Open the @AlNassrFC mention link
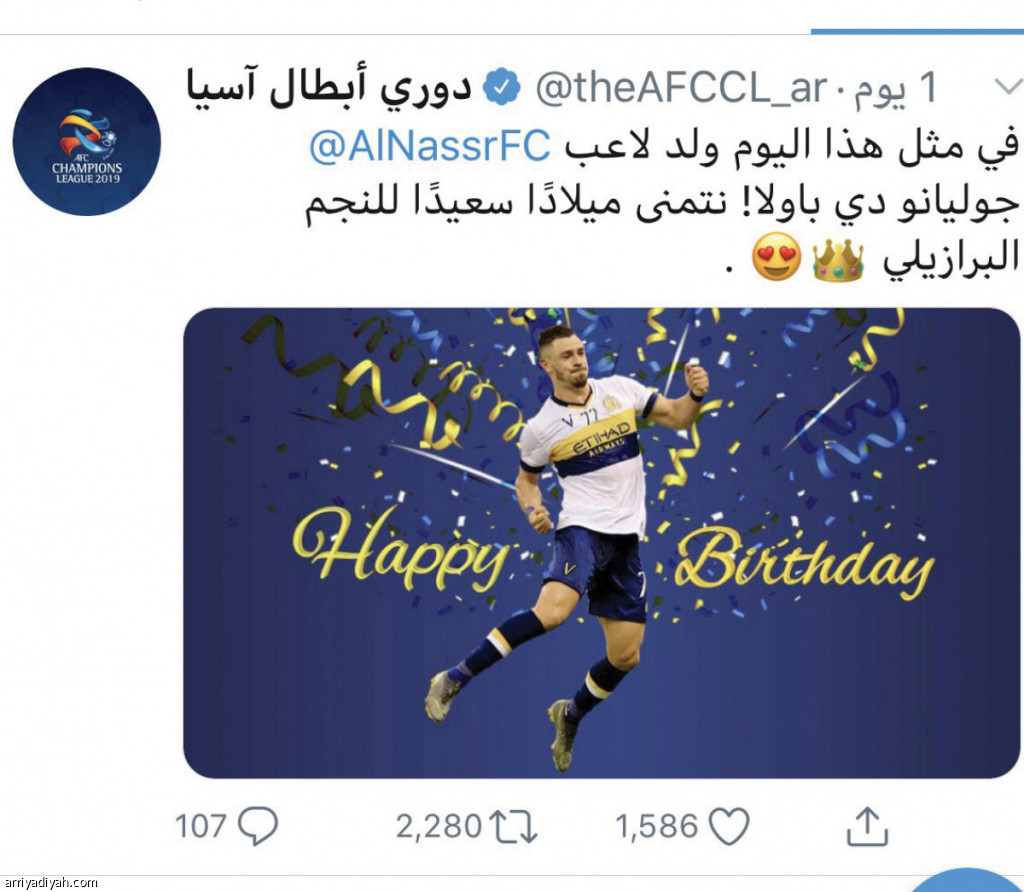 (430, 146)
